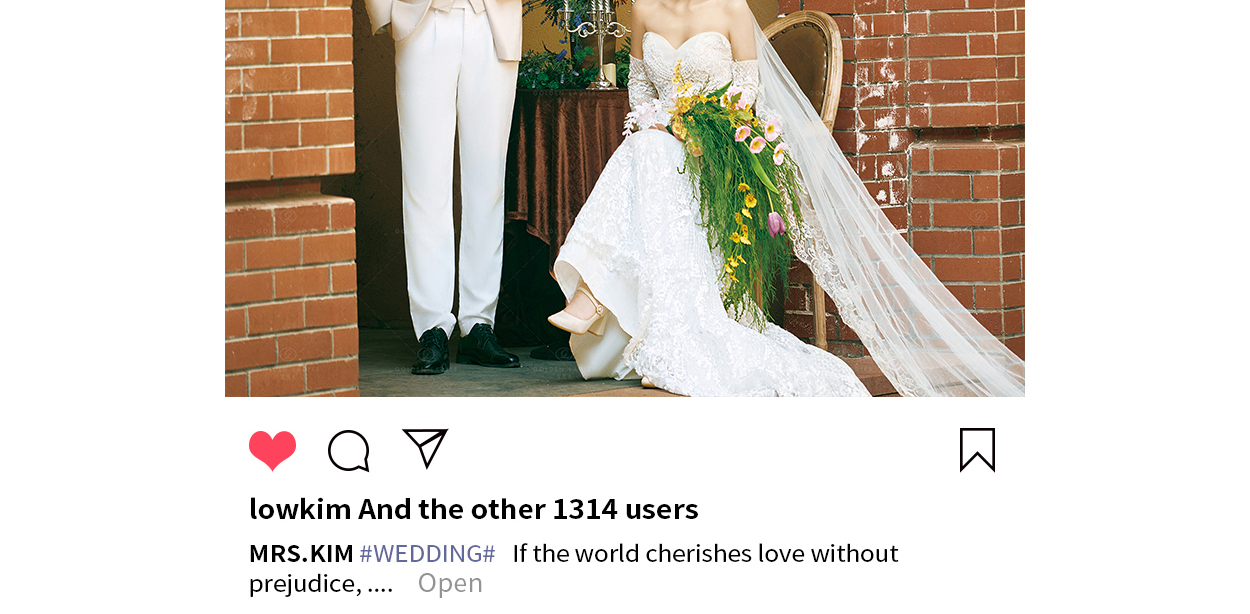Open the lowkim user profile
Screen dimensions: 1250x614
tap(300, 509)
